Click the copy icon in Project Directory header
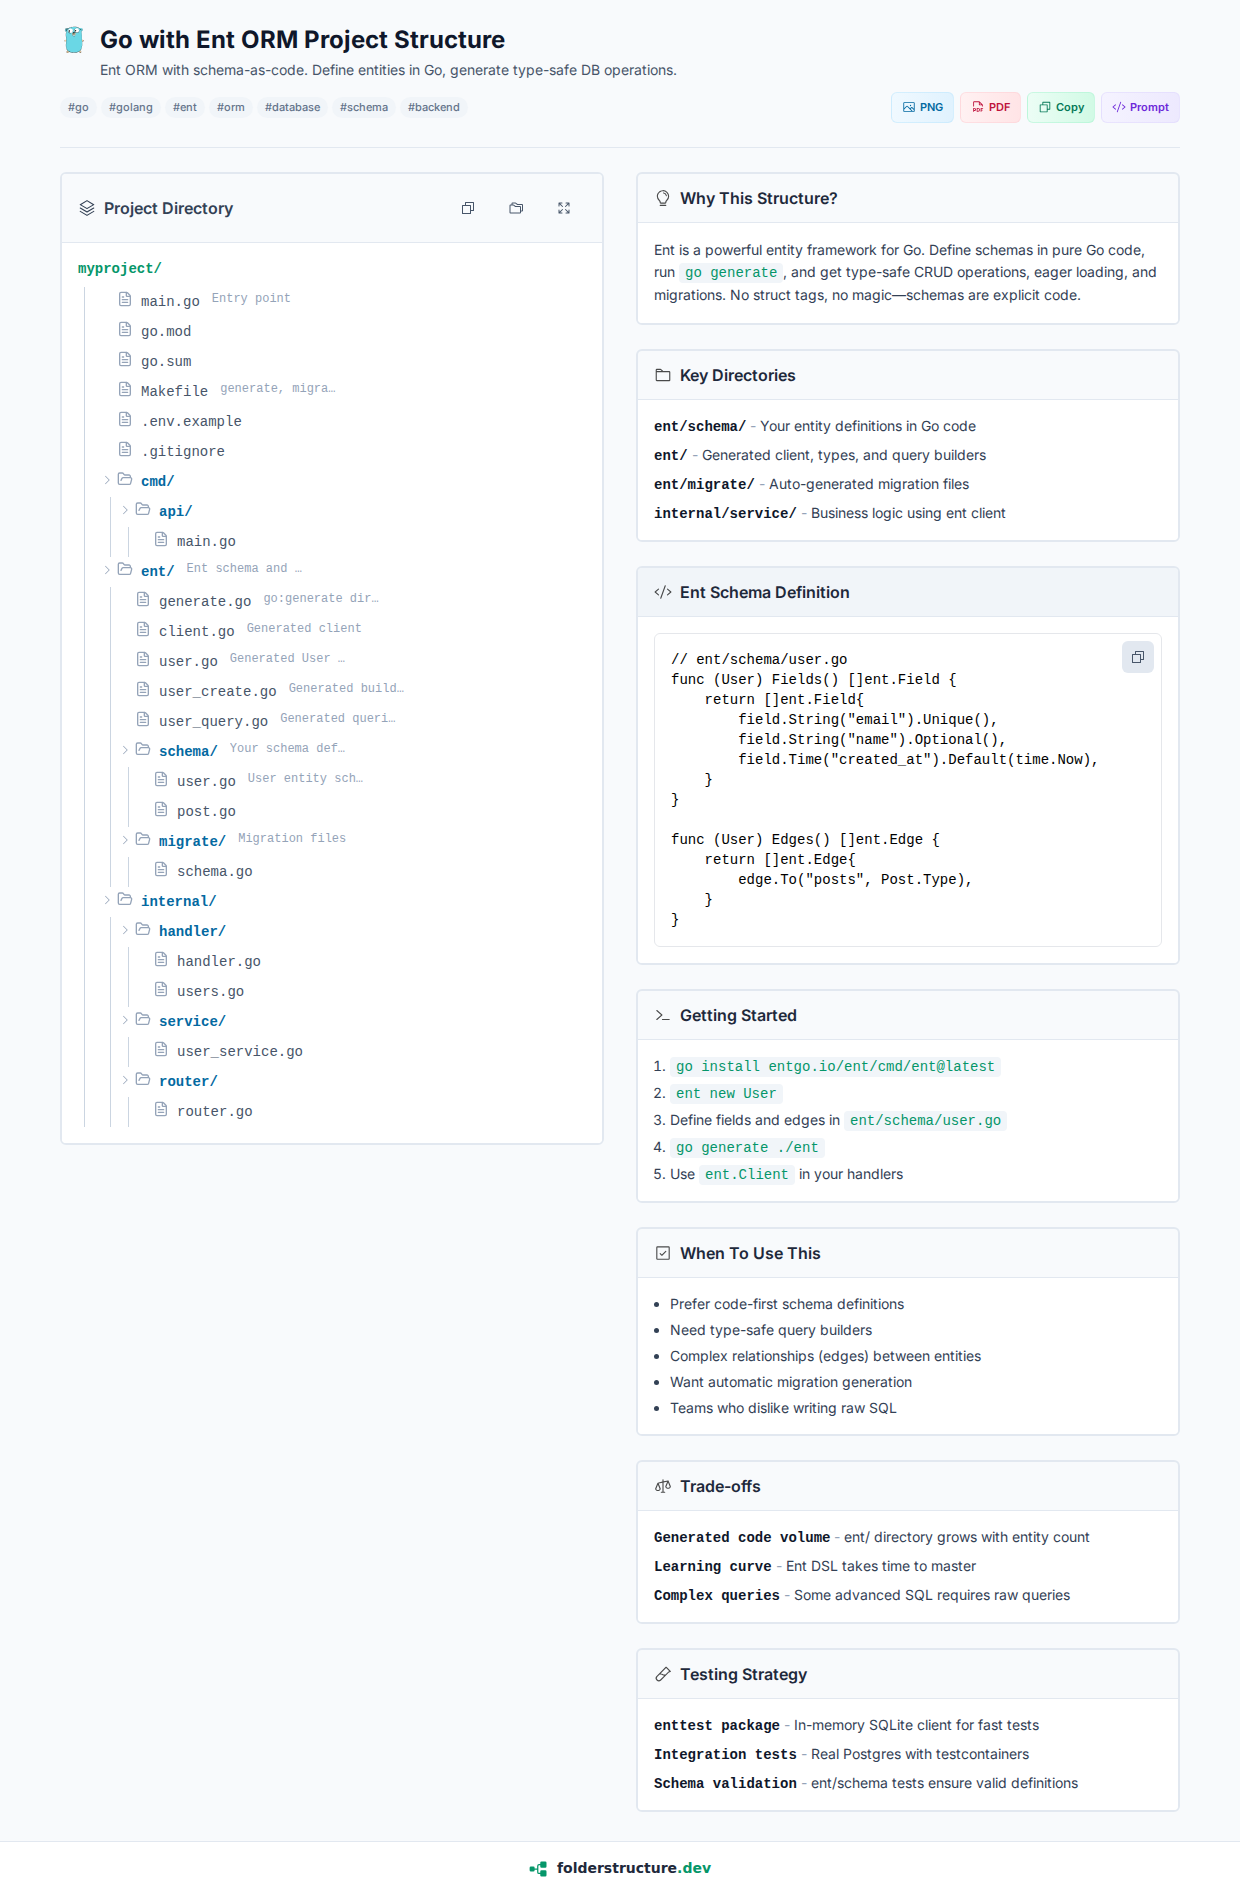1240x1895 pixels. (468, 208)
